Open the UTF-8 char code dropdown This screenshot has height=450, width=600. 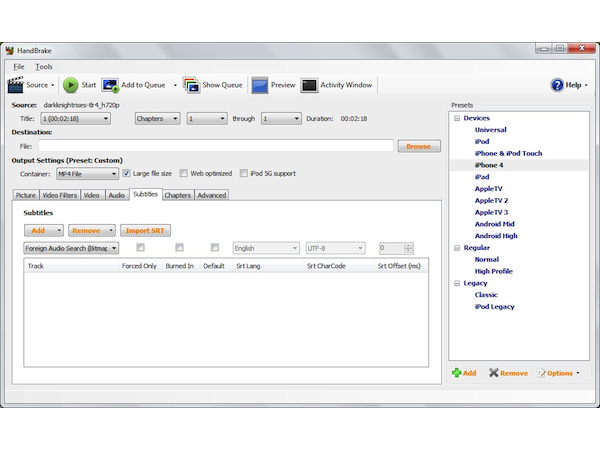pos(336,248)
